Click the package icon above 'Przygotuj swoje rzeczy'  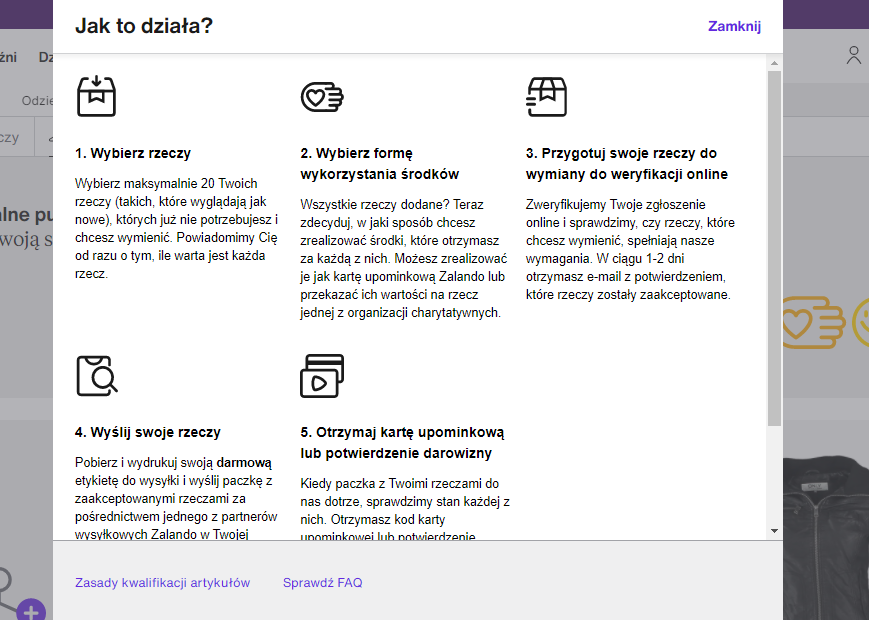click(x=547, y=96)
